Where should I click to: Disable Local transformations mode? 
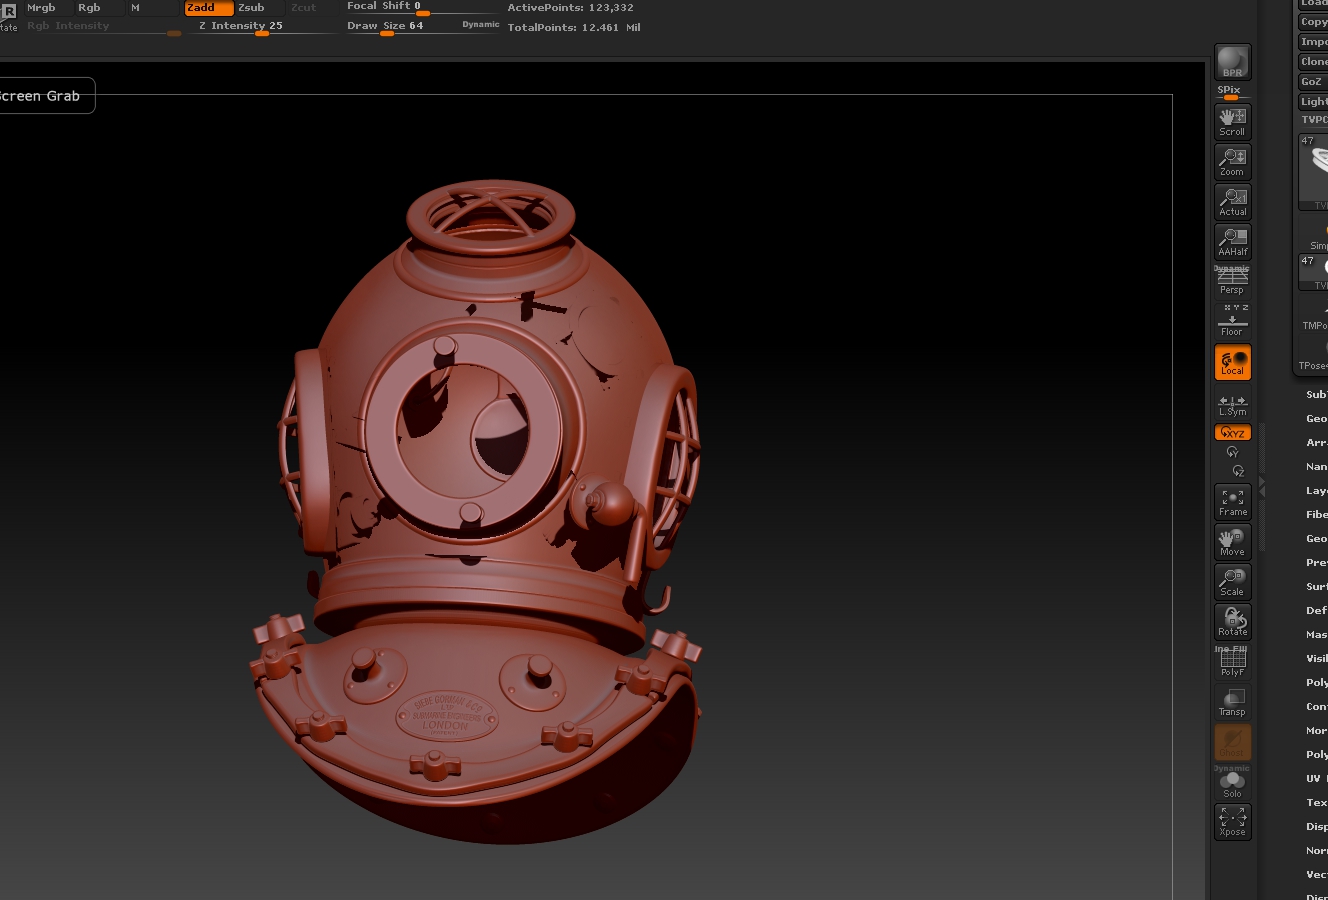click(1232, 362)
